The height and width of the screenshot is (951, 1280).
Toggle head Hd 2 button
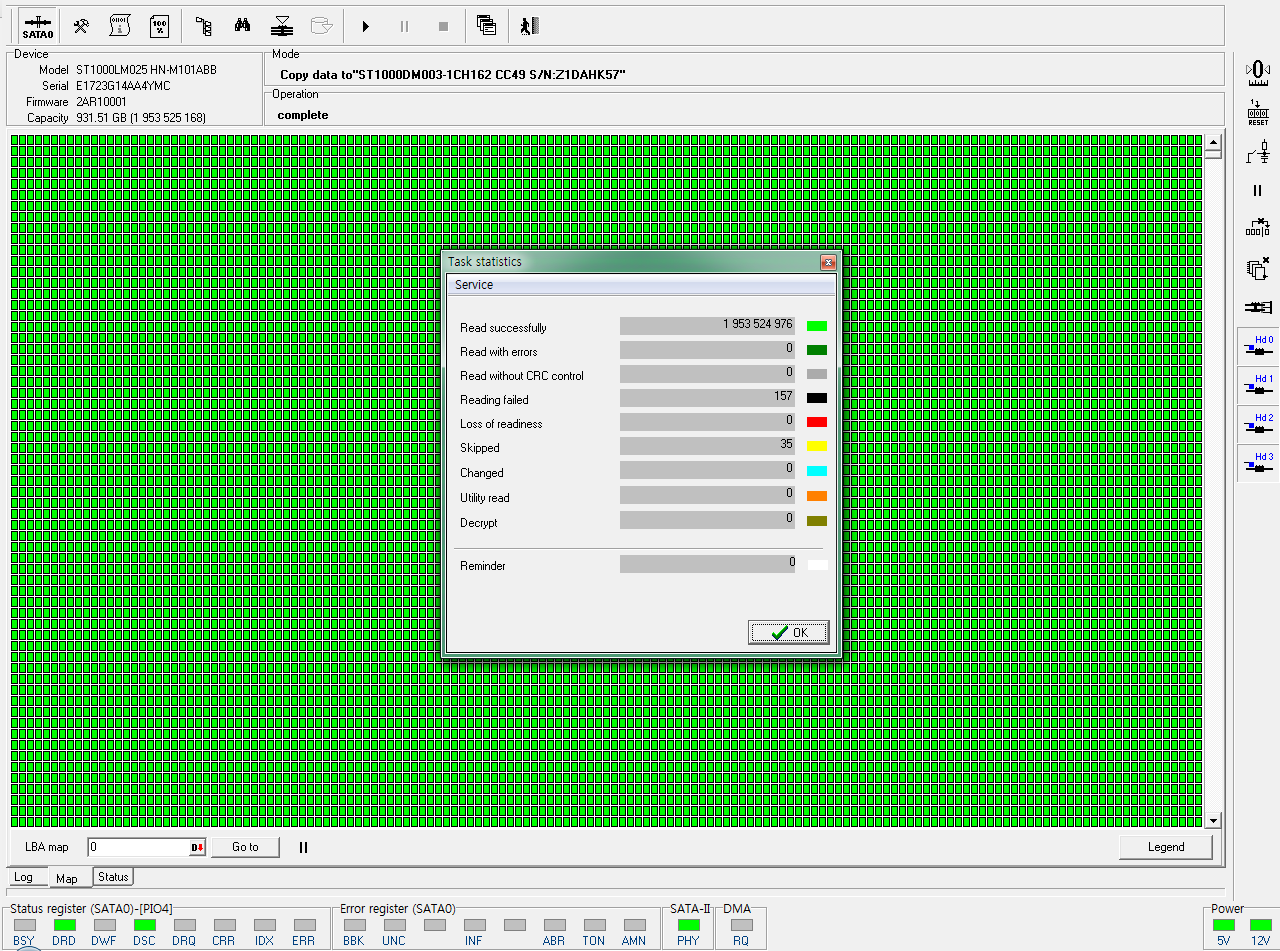click(x=1257, y=424)
